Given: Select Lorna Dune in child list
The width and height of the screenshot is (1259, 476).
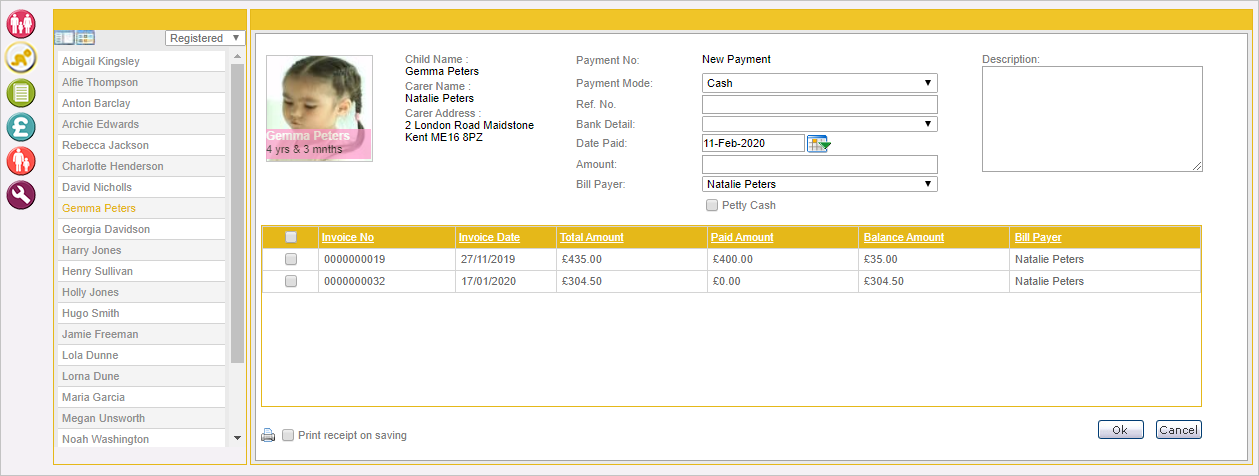Looking at the screenshot, I should point(141,376).
